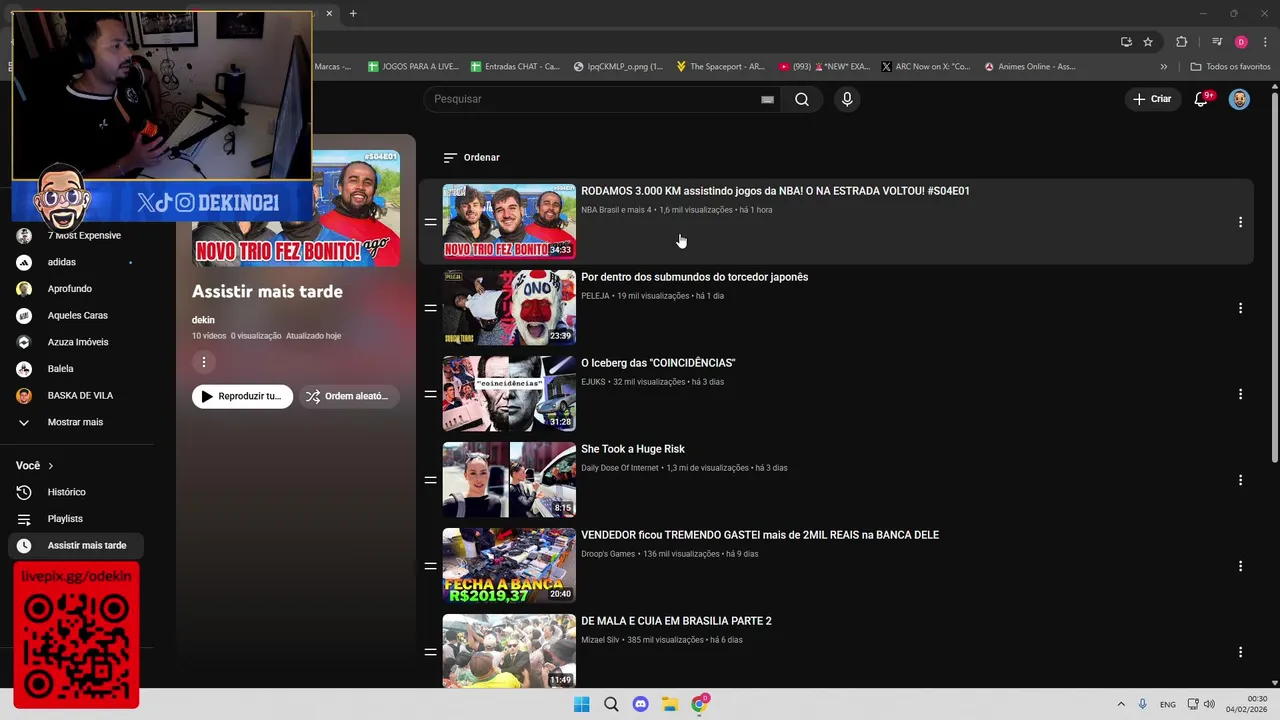Grab reorder handle of RODAMOS 3.000 KM video
The image size is (1280, 720).
[430, 222]
